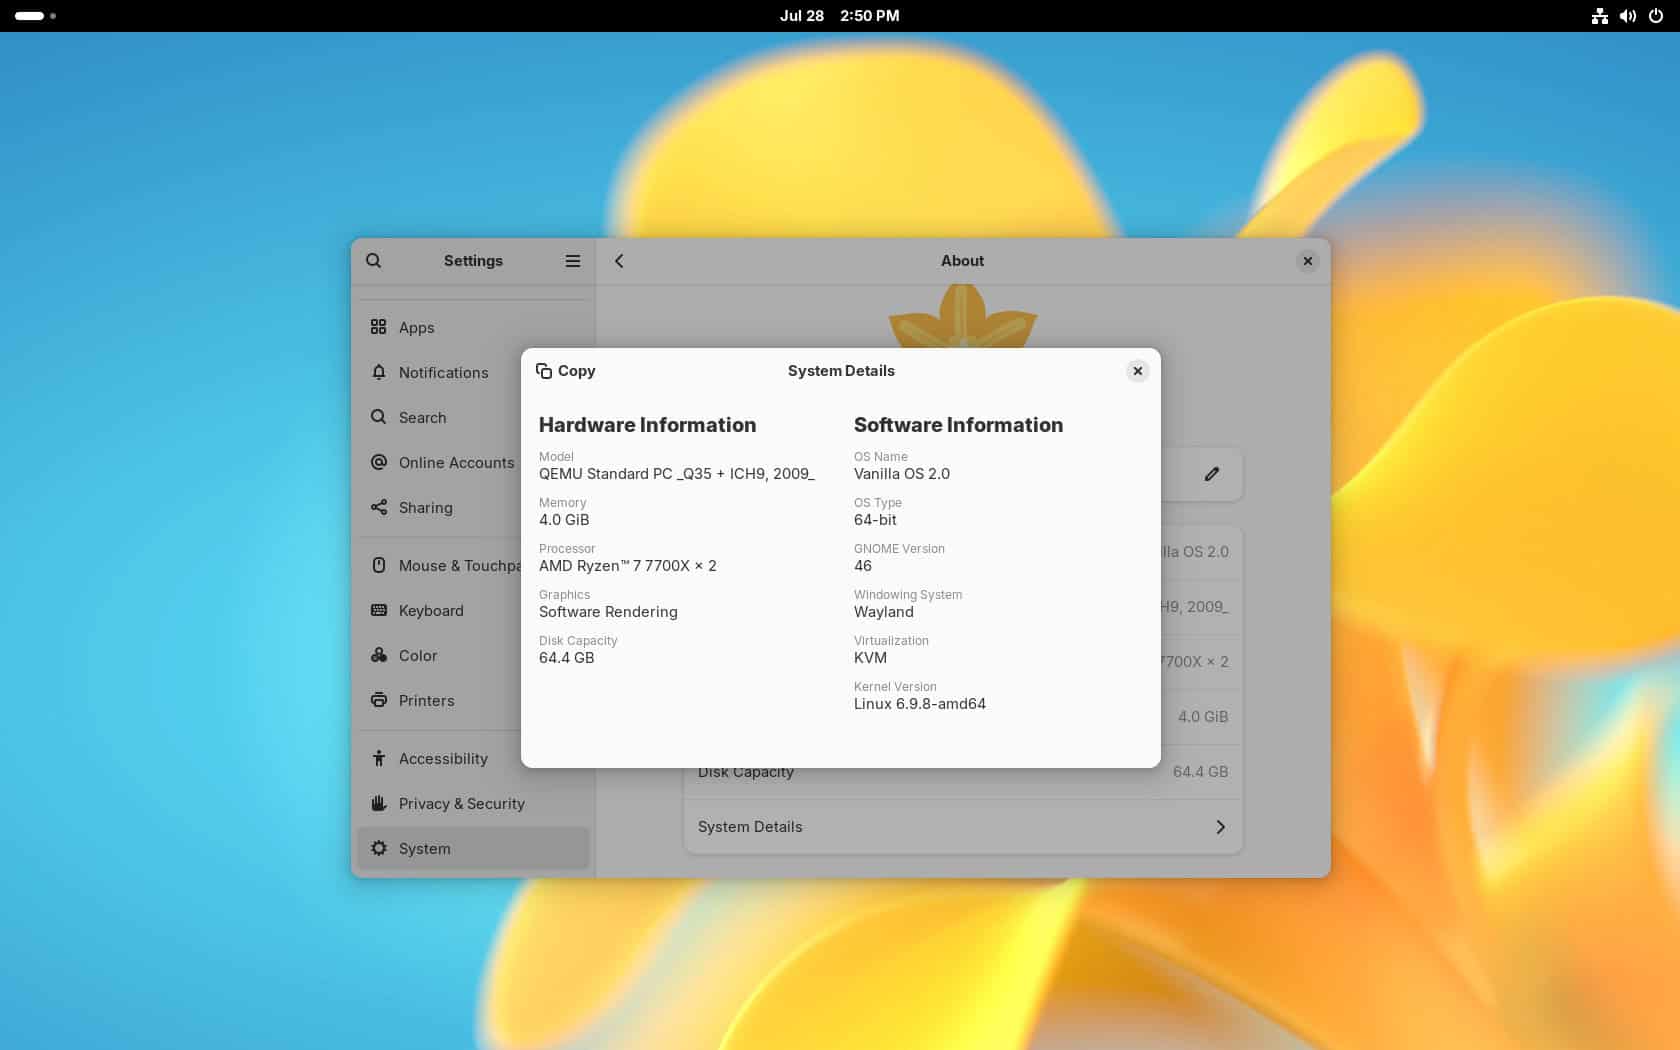The height and width of the screenshot is (1050, 1680).
Task: Copy the system details
Action: pos(566,371)
